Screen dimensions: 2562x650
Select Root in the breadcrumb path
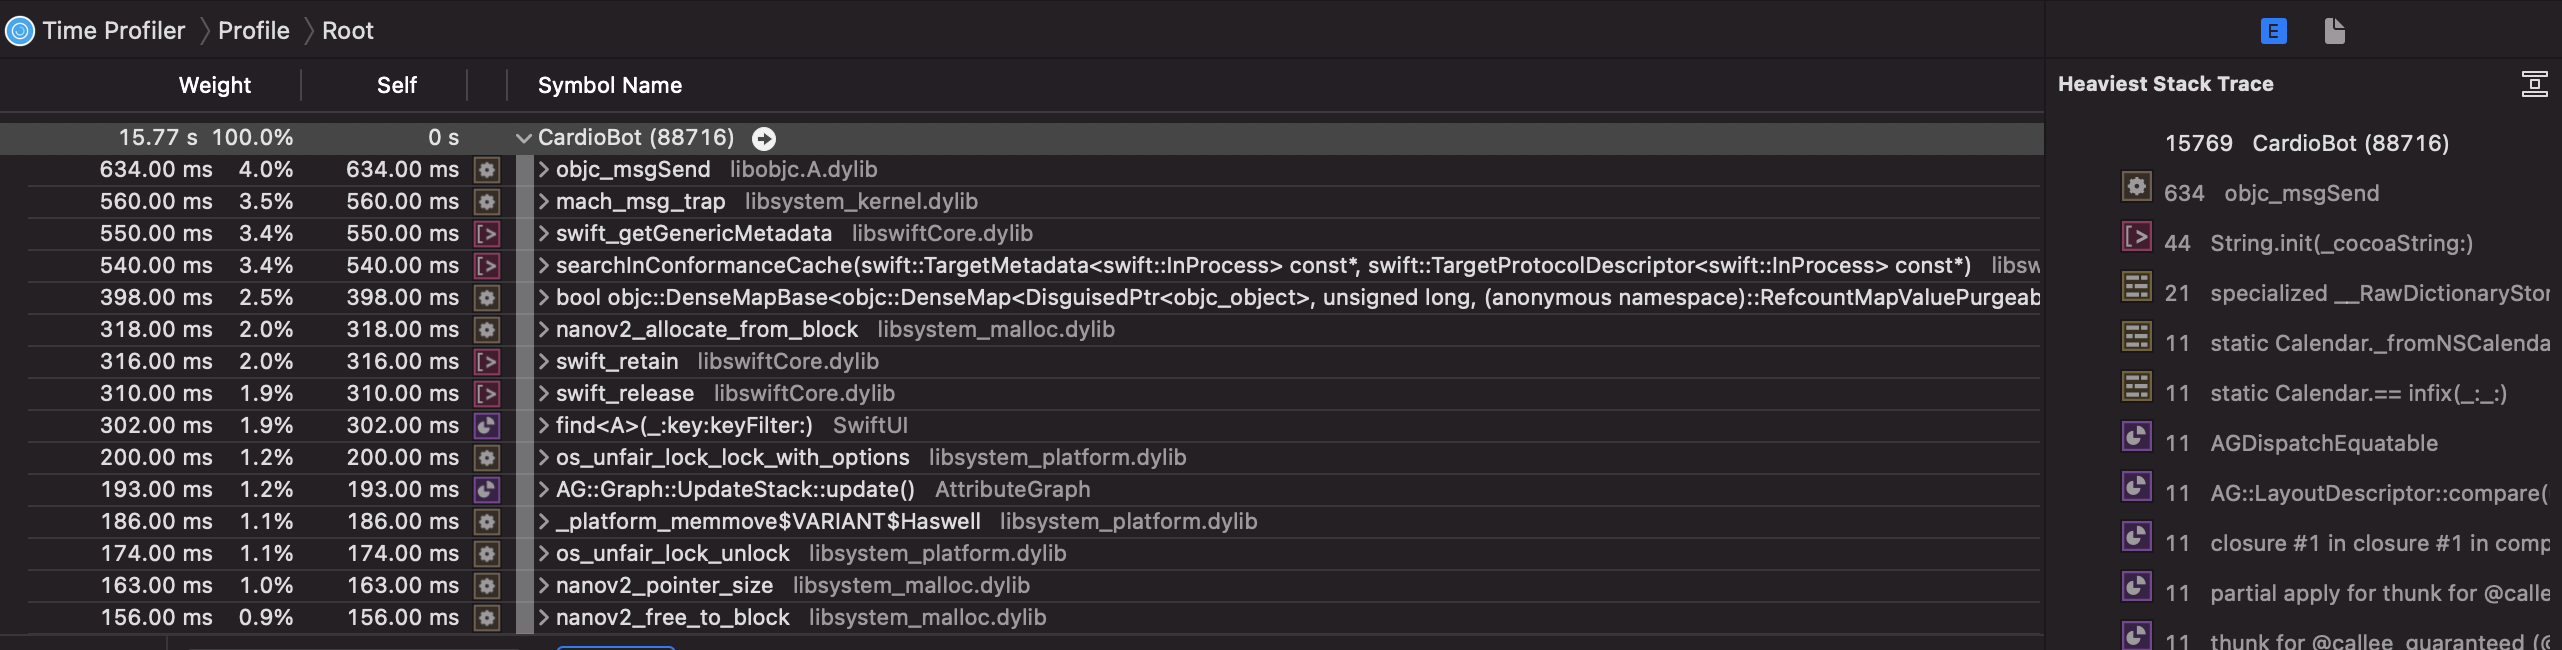(x=348, y=31)
